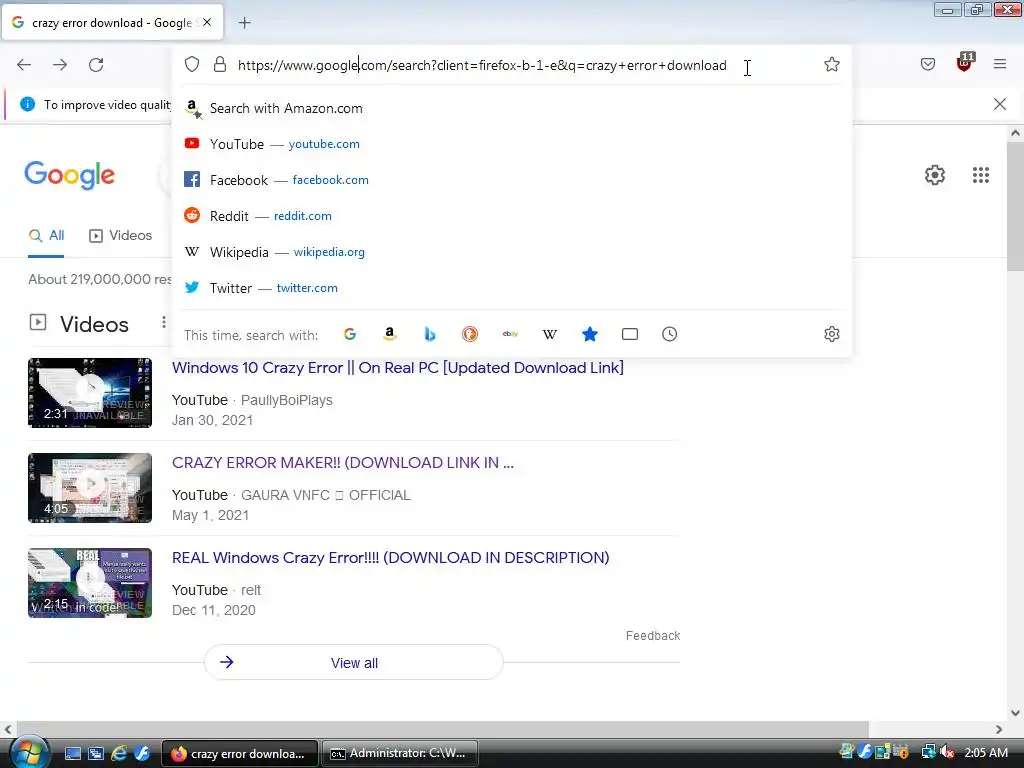Go back with the browser back arrow

[24, 65]
